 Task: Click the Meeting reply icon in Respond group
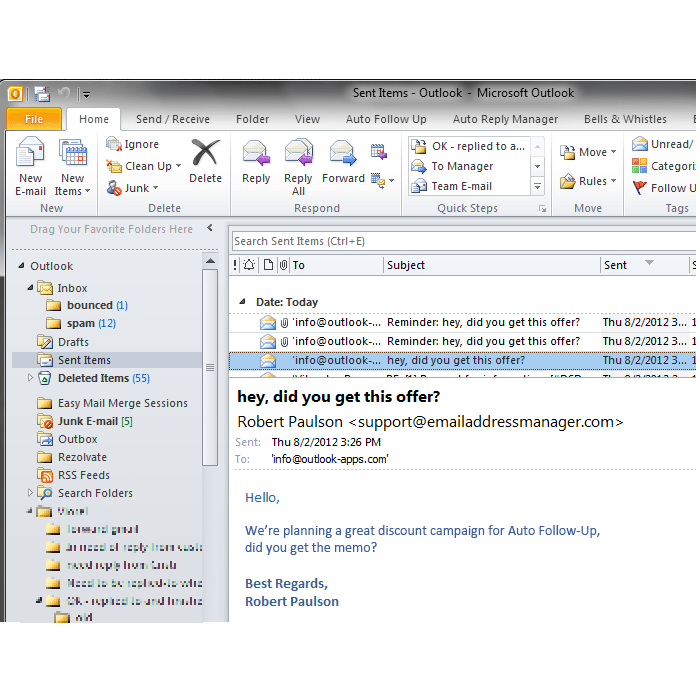(379, 152)
